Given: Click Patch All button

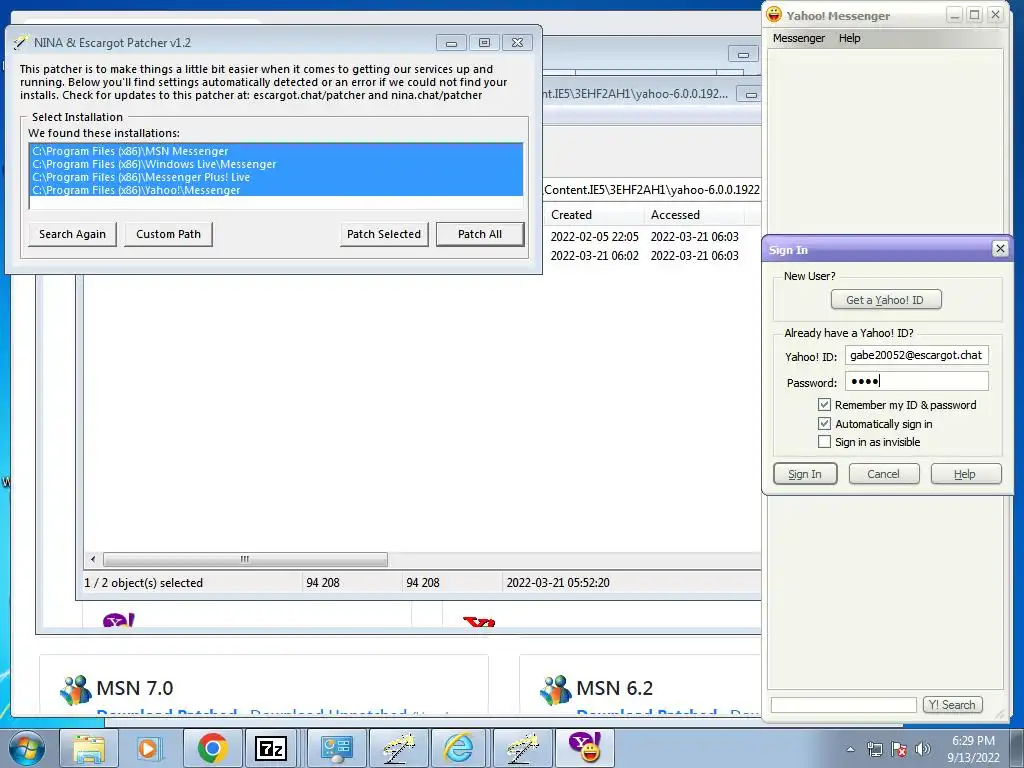Looking at the screenshot, I should [x=480, y=234].
